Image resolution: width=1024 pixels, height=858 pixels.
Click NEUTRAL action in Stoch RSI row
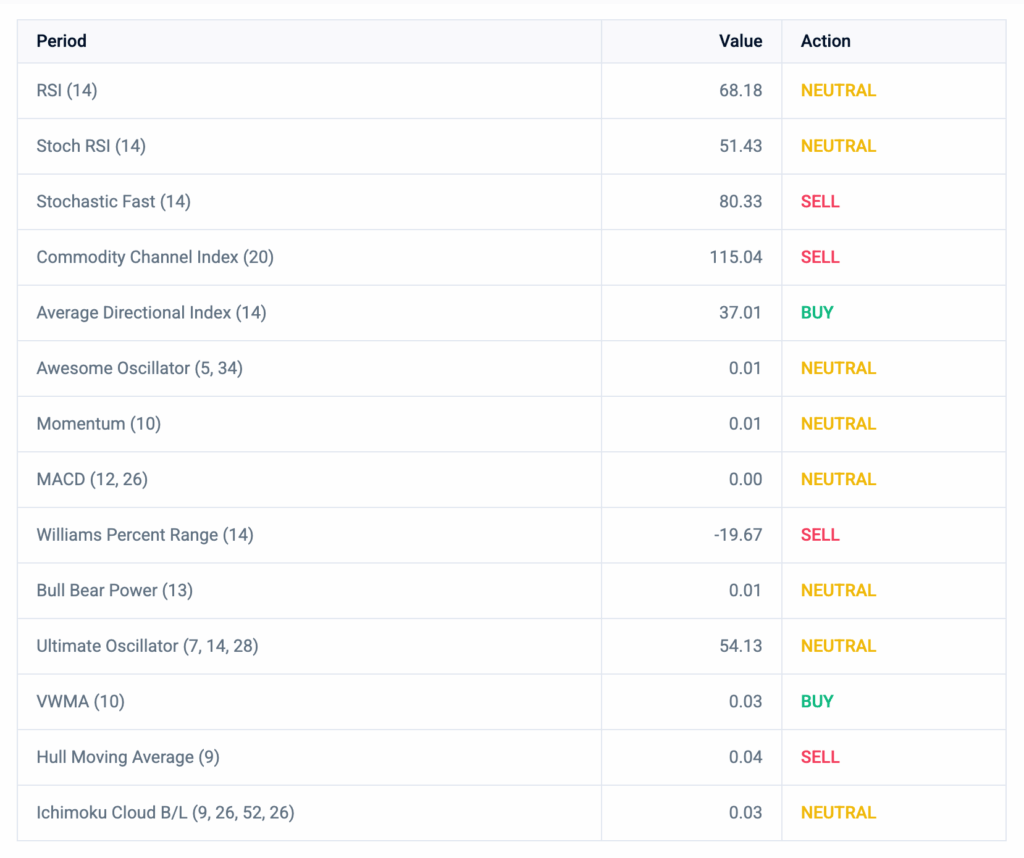click(839, 146)
